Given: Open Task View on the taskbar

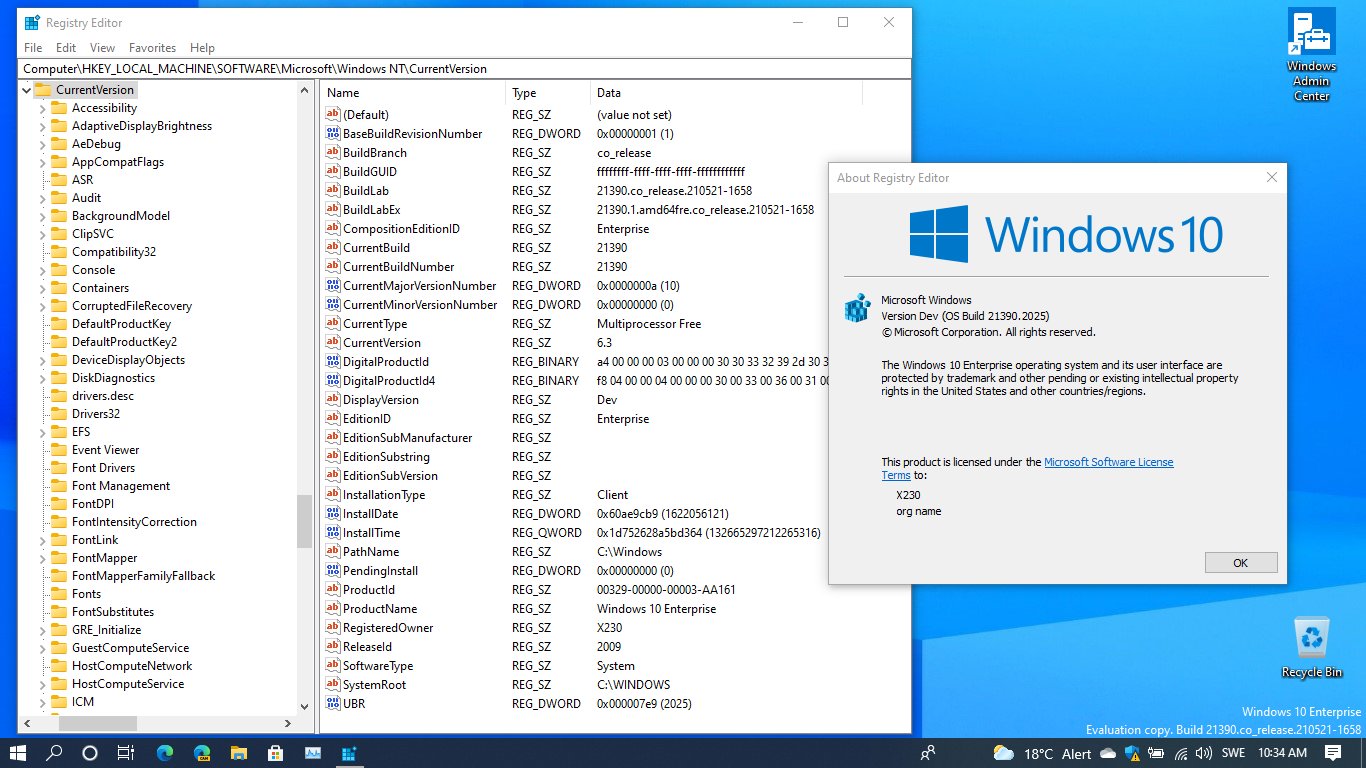Looking at the screenshot, I should pos(125,753).
